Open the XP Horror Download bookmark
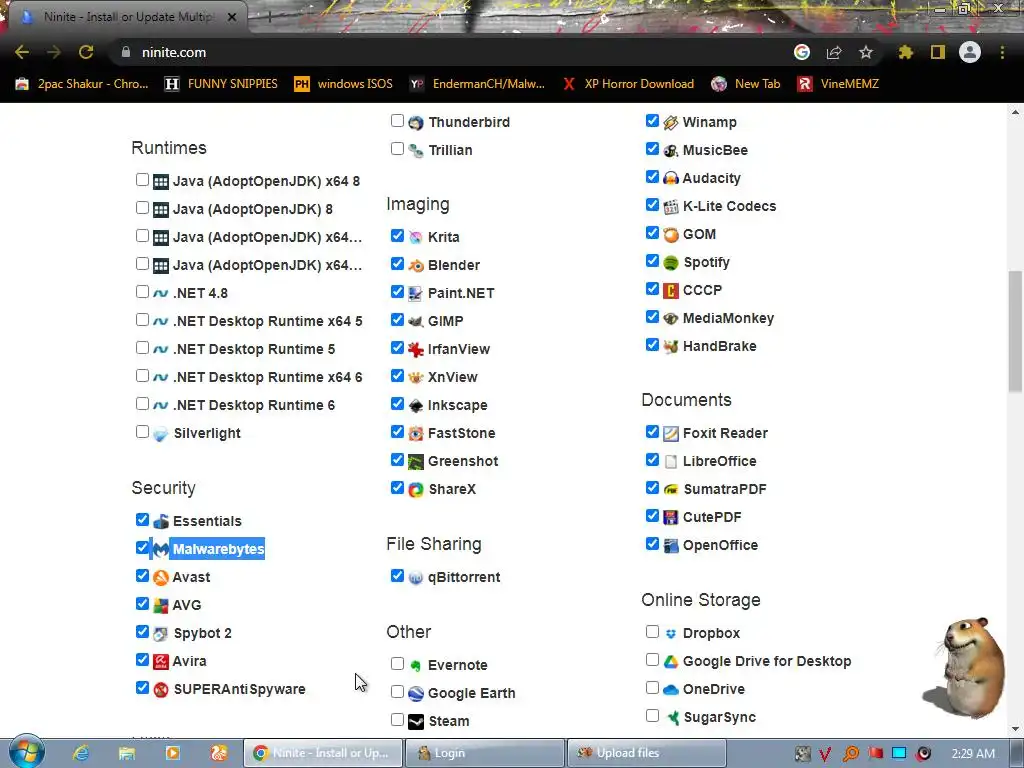 (628, 84)
